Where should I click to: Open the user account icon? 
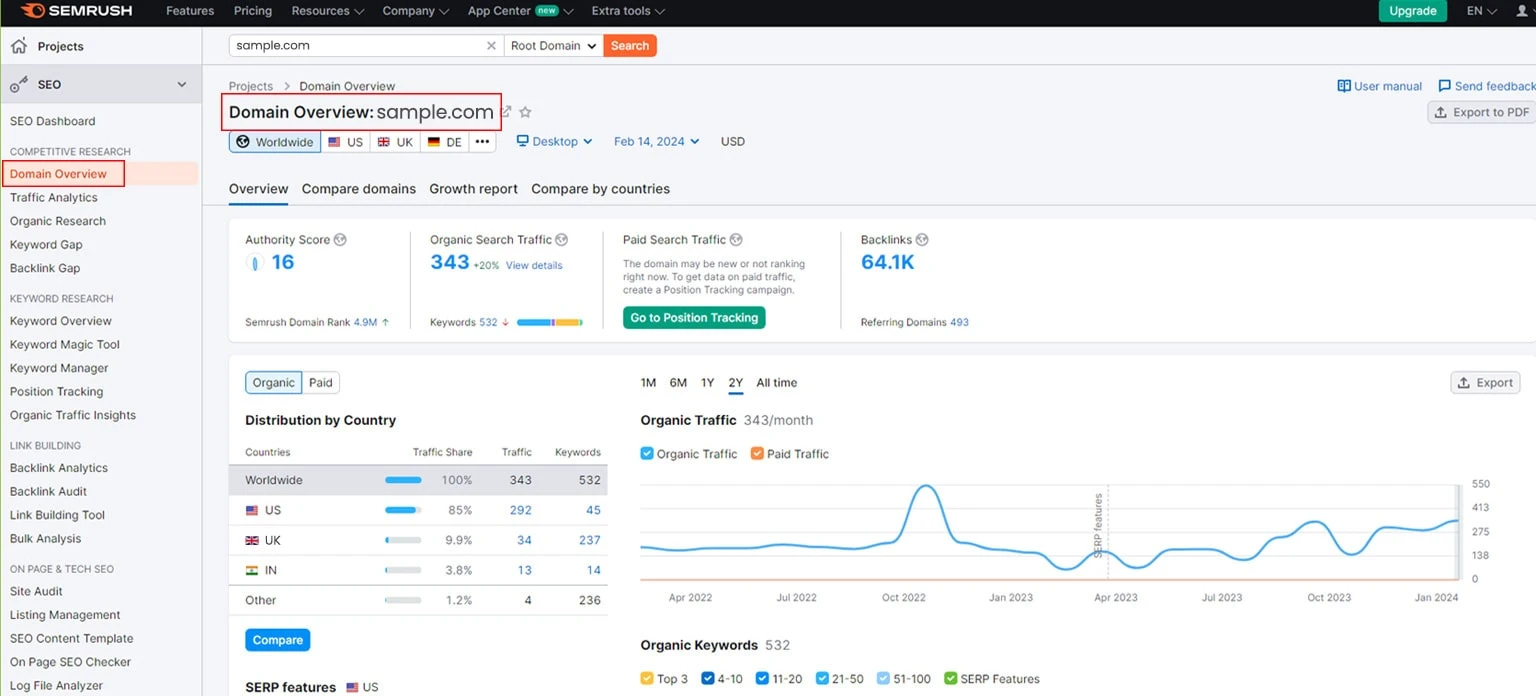1524,11
